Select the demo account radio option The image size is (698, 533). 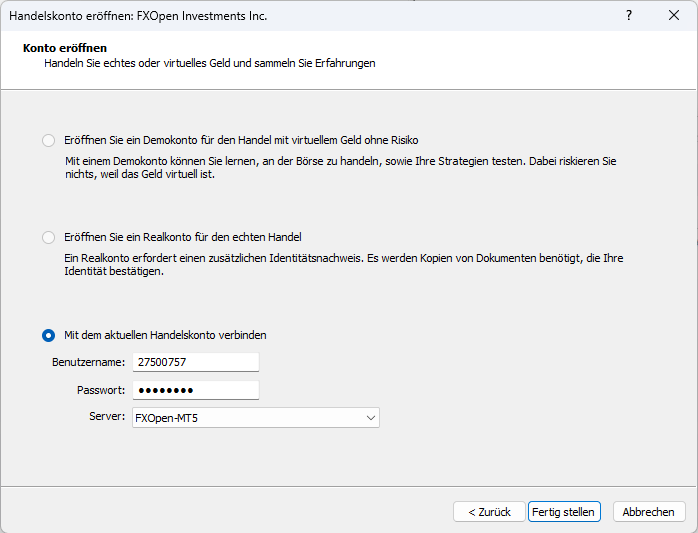(49, 140)
